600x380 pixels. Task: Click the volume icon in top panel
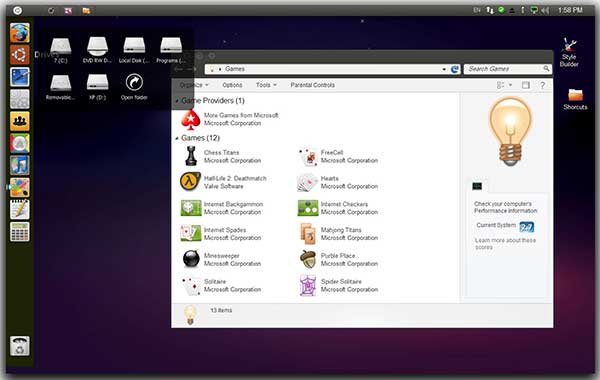tap(545, 10)
